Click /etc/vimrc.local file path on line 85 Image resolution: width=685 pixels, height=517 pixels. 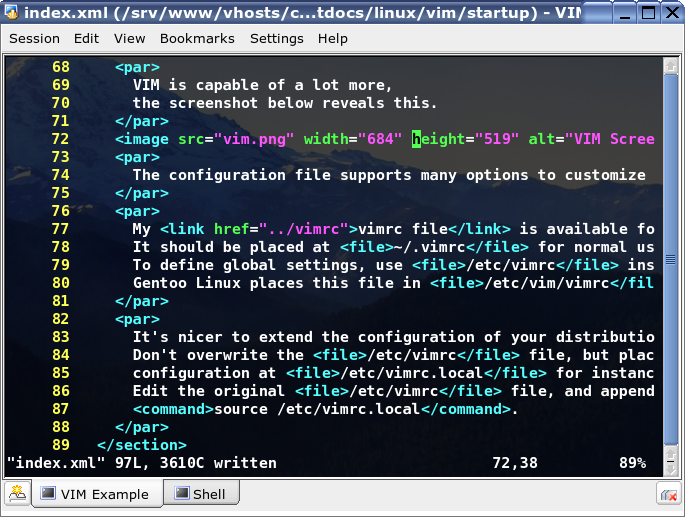click(412, 373)
